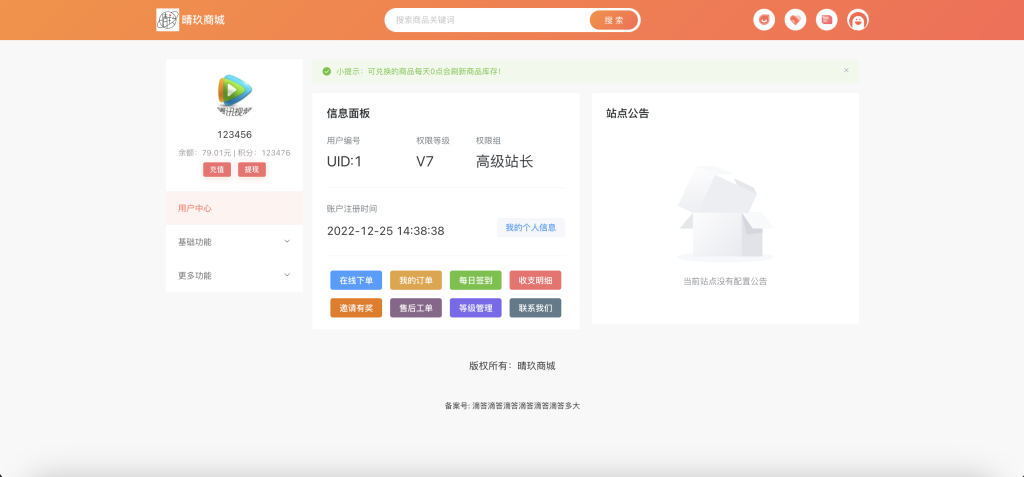Click the V7 permission level value
The width and height of the screenshot is (1024, 477).
tap(425, 161)
